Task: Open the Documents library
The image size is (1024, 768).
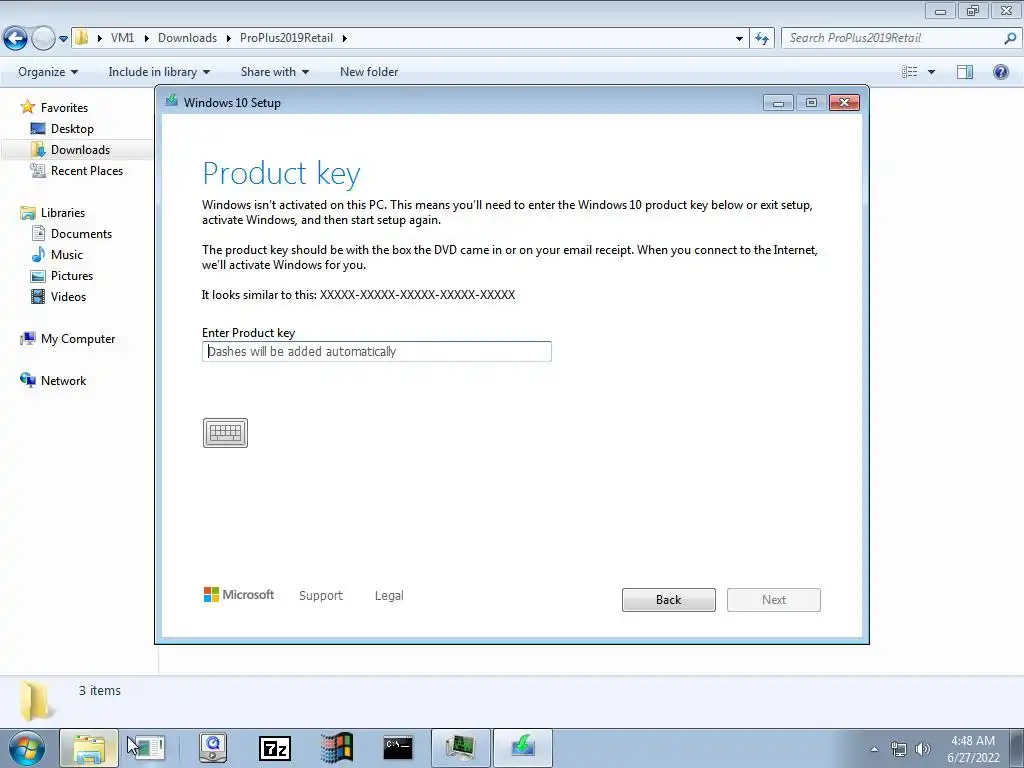Action: (x=81, y=234)
